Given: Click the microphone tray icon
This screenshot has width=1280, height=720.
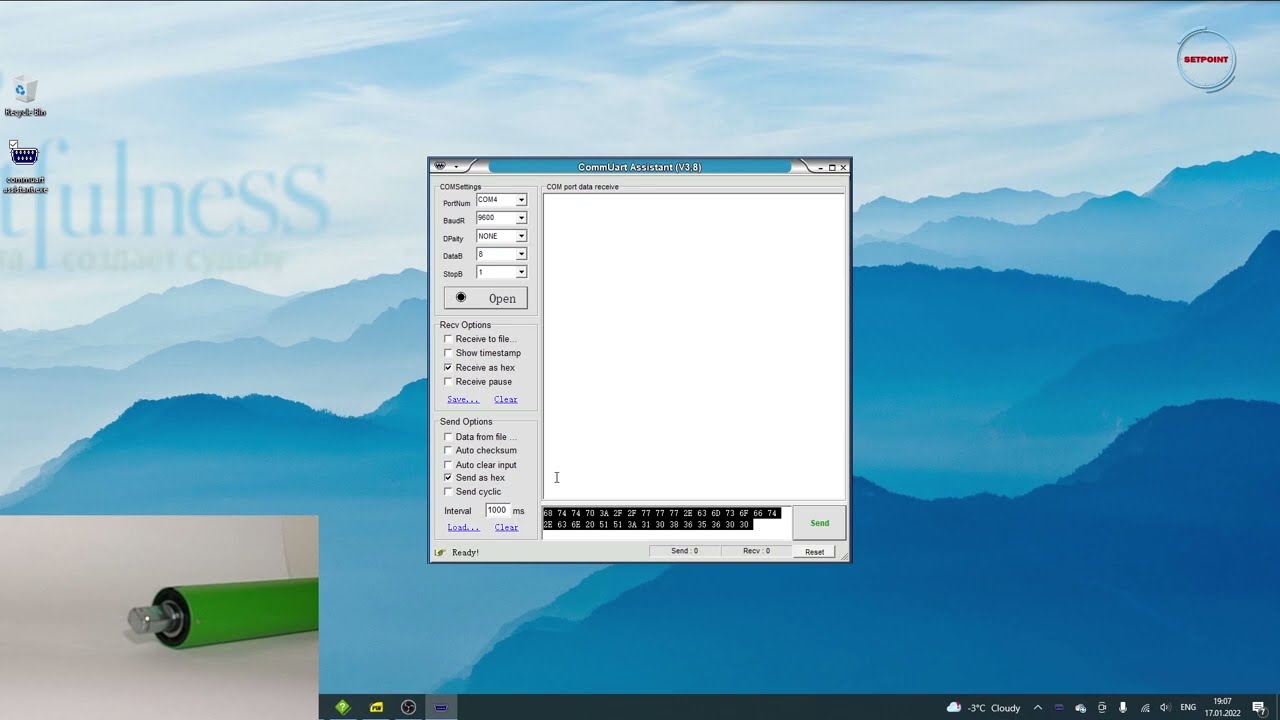Looking at the screenshot, I should coord(1123,707).
